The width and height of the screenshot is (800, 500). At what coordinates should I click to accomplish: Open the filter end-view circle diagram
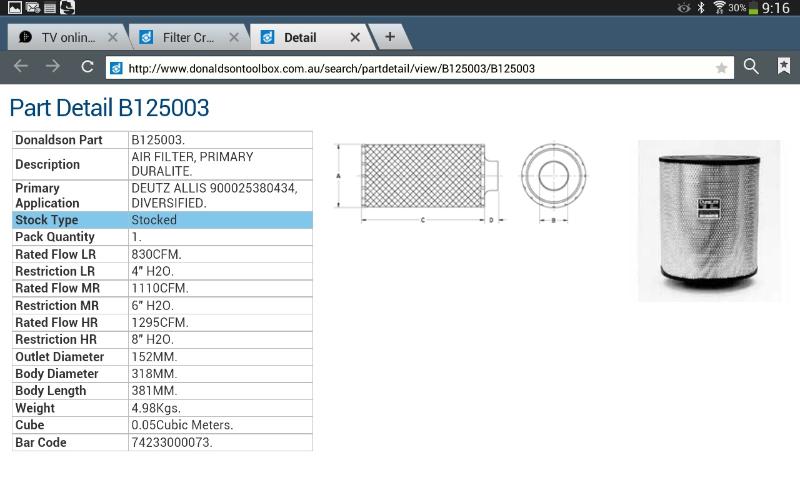coord(554,182)
